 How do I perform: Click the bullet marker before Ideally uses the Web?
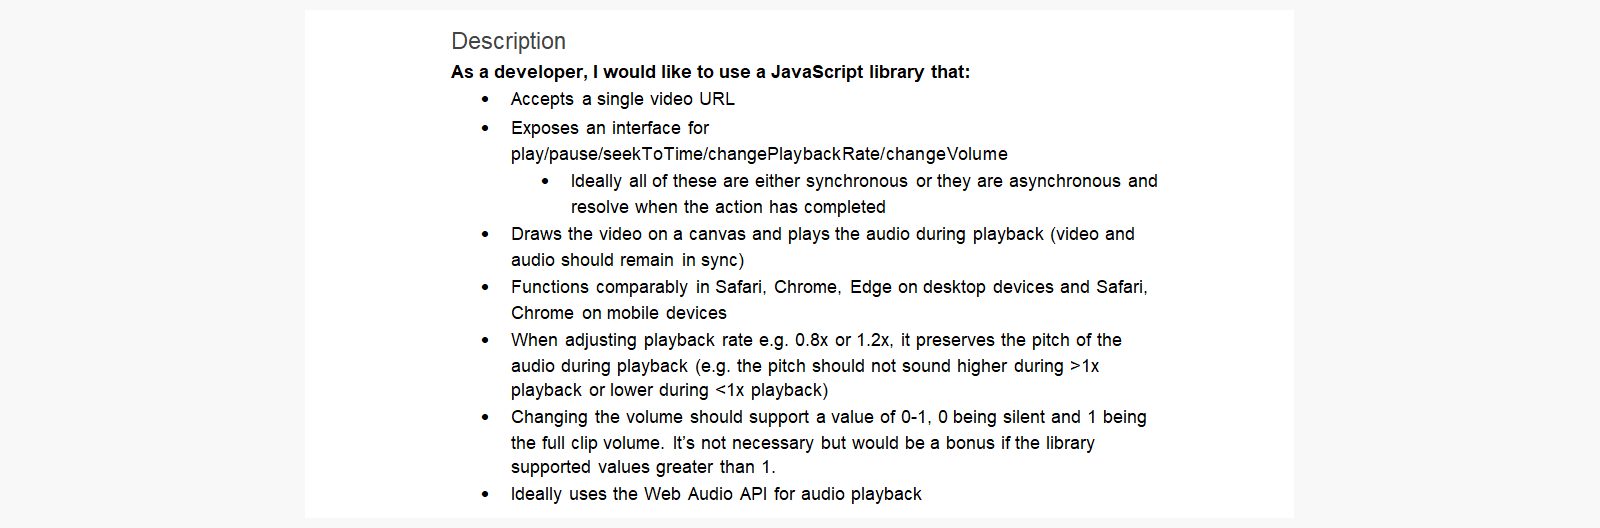tap(485, 494)
